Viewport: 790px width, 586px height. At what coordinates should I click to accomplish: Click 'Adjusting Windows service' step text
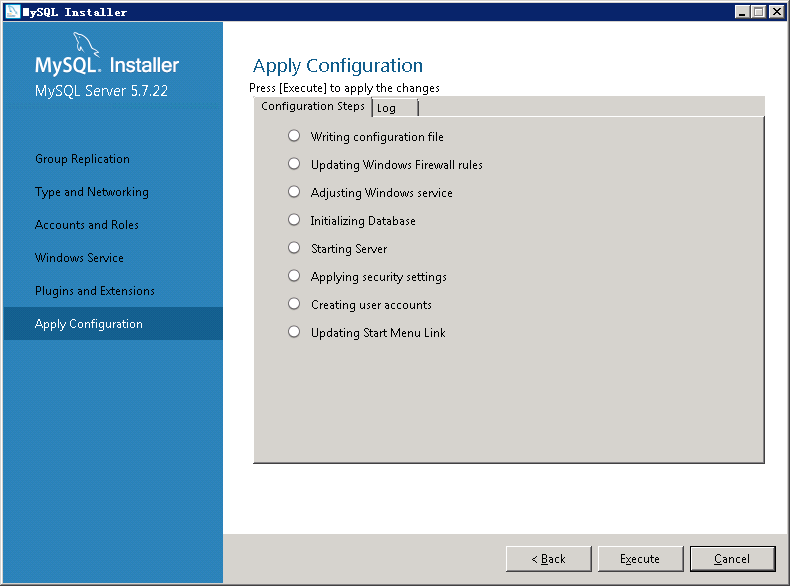[381, 193]
